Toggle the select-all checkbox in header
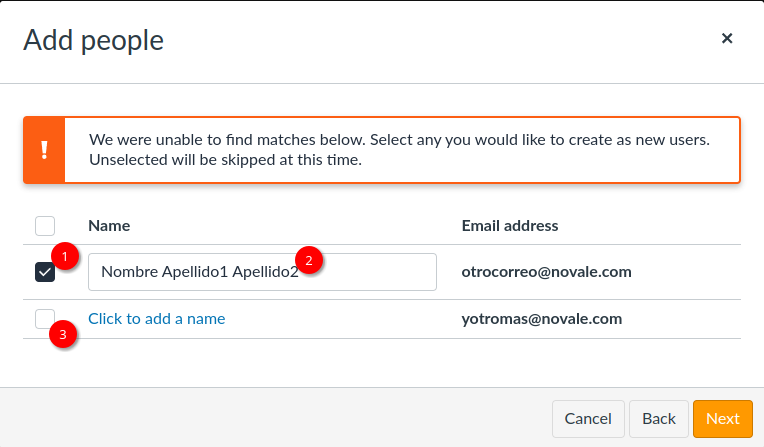This screenshot has width=764, height=447. [x=45, y=226]
